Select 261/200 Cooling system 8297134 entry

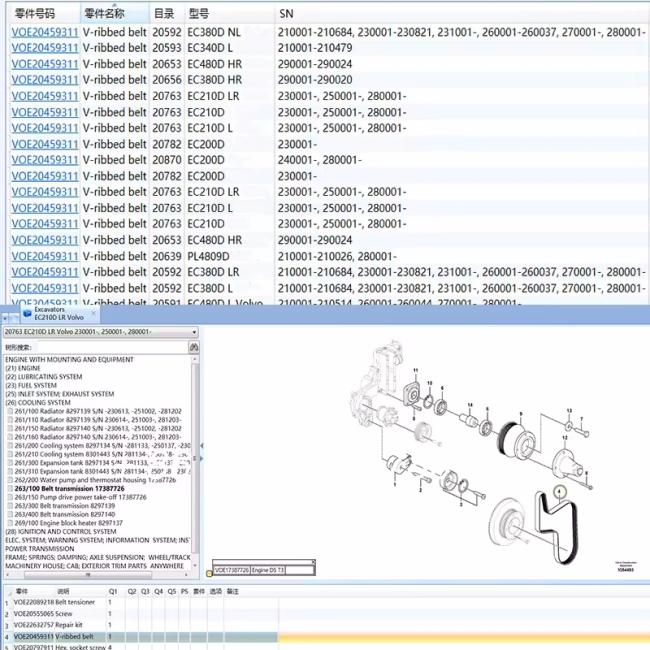[x=102, y=446]
